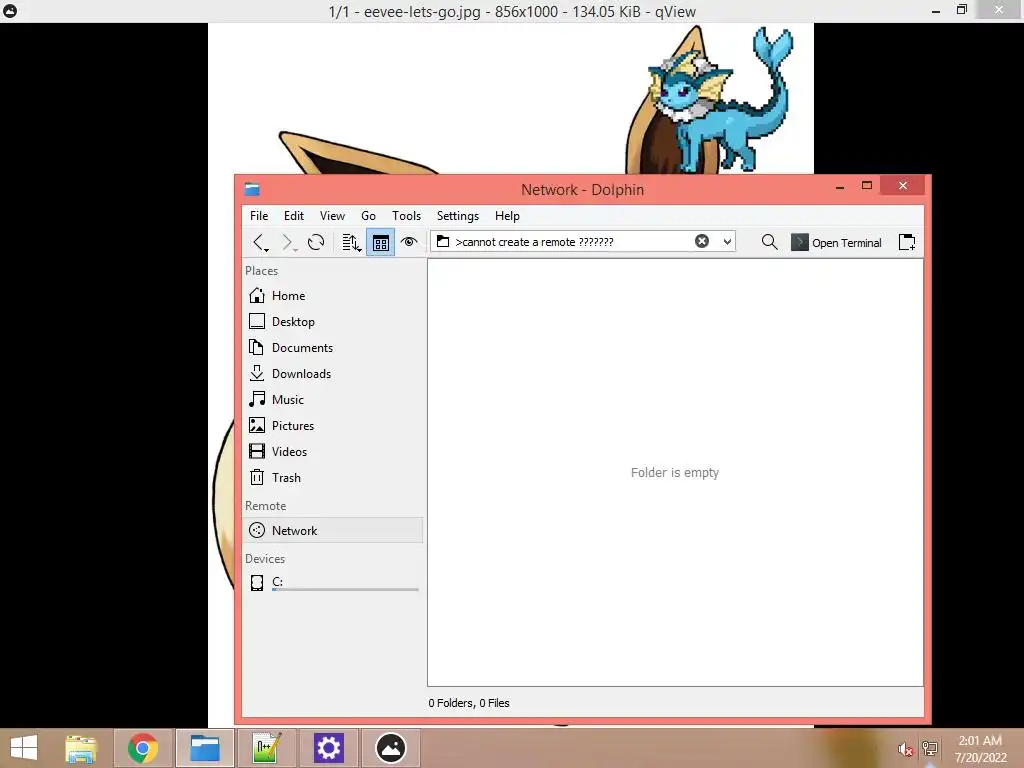The width and height of the screenshot is (1024, 768).
Task: Select Network under Remote
Action: click(333, 530)
